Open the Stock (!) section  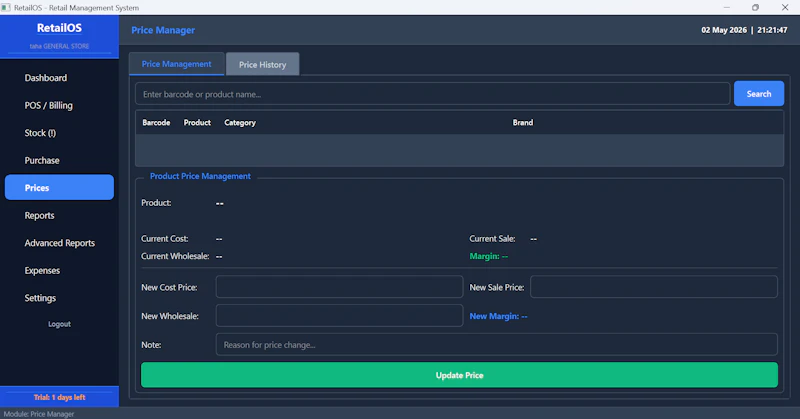[40, 133]
